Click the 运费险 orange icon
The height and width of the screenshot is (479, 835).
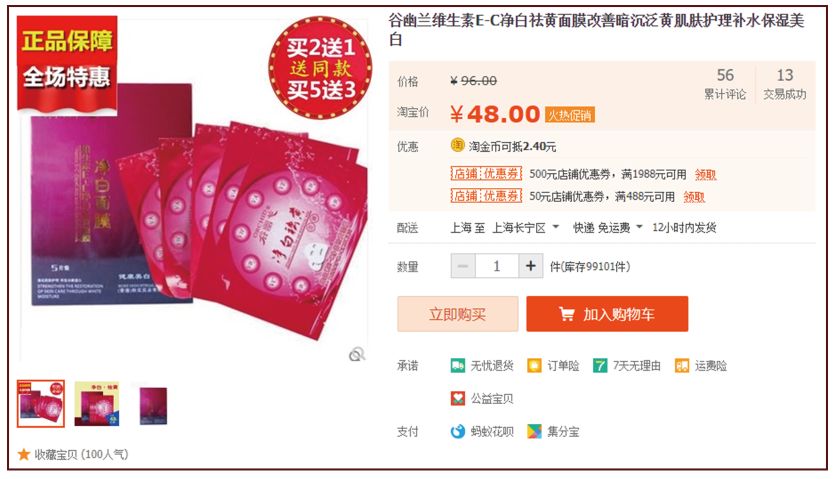click(682, 366)
